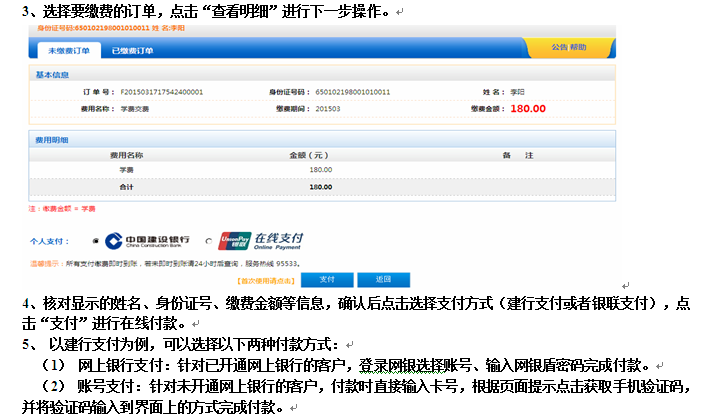The height and width of the screenshot is (420, 710).
Task: Switch to the 已缴费订单 tab
Action: click(133, 49)
